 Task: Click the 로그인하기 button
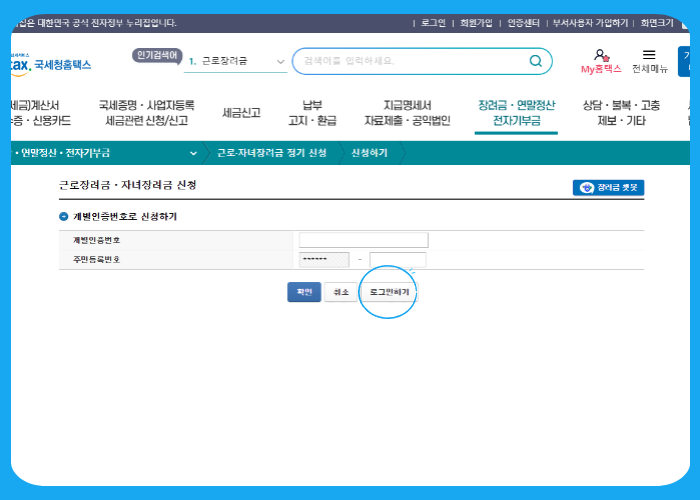coord(389,292)
